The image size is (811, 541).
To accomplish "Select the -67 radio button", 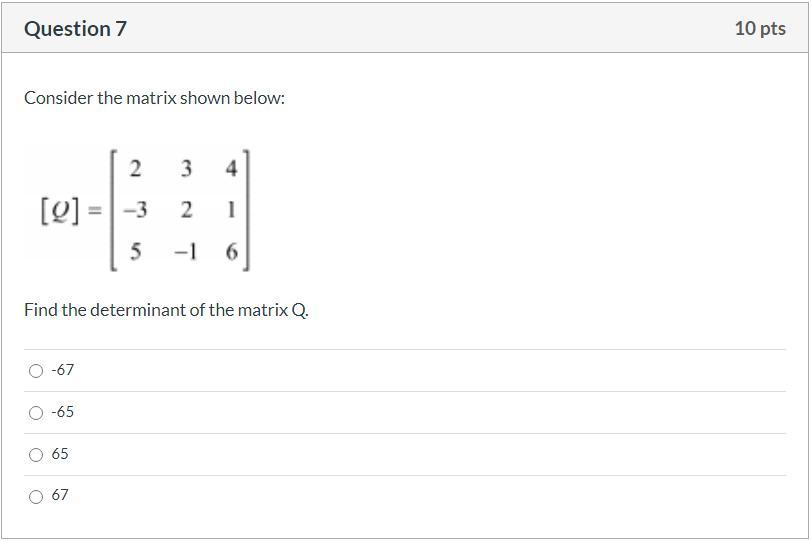I will coord(36,371).
